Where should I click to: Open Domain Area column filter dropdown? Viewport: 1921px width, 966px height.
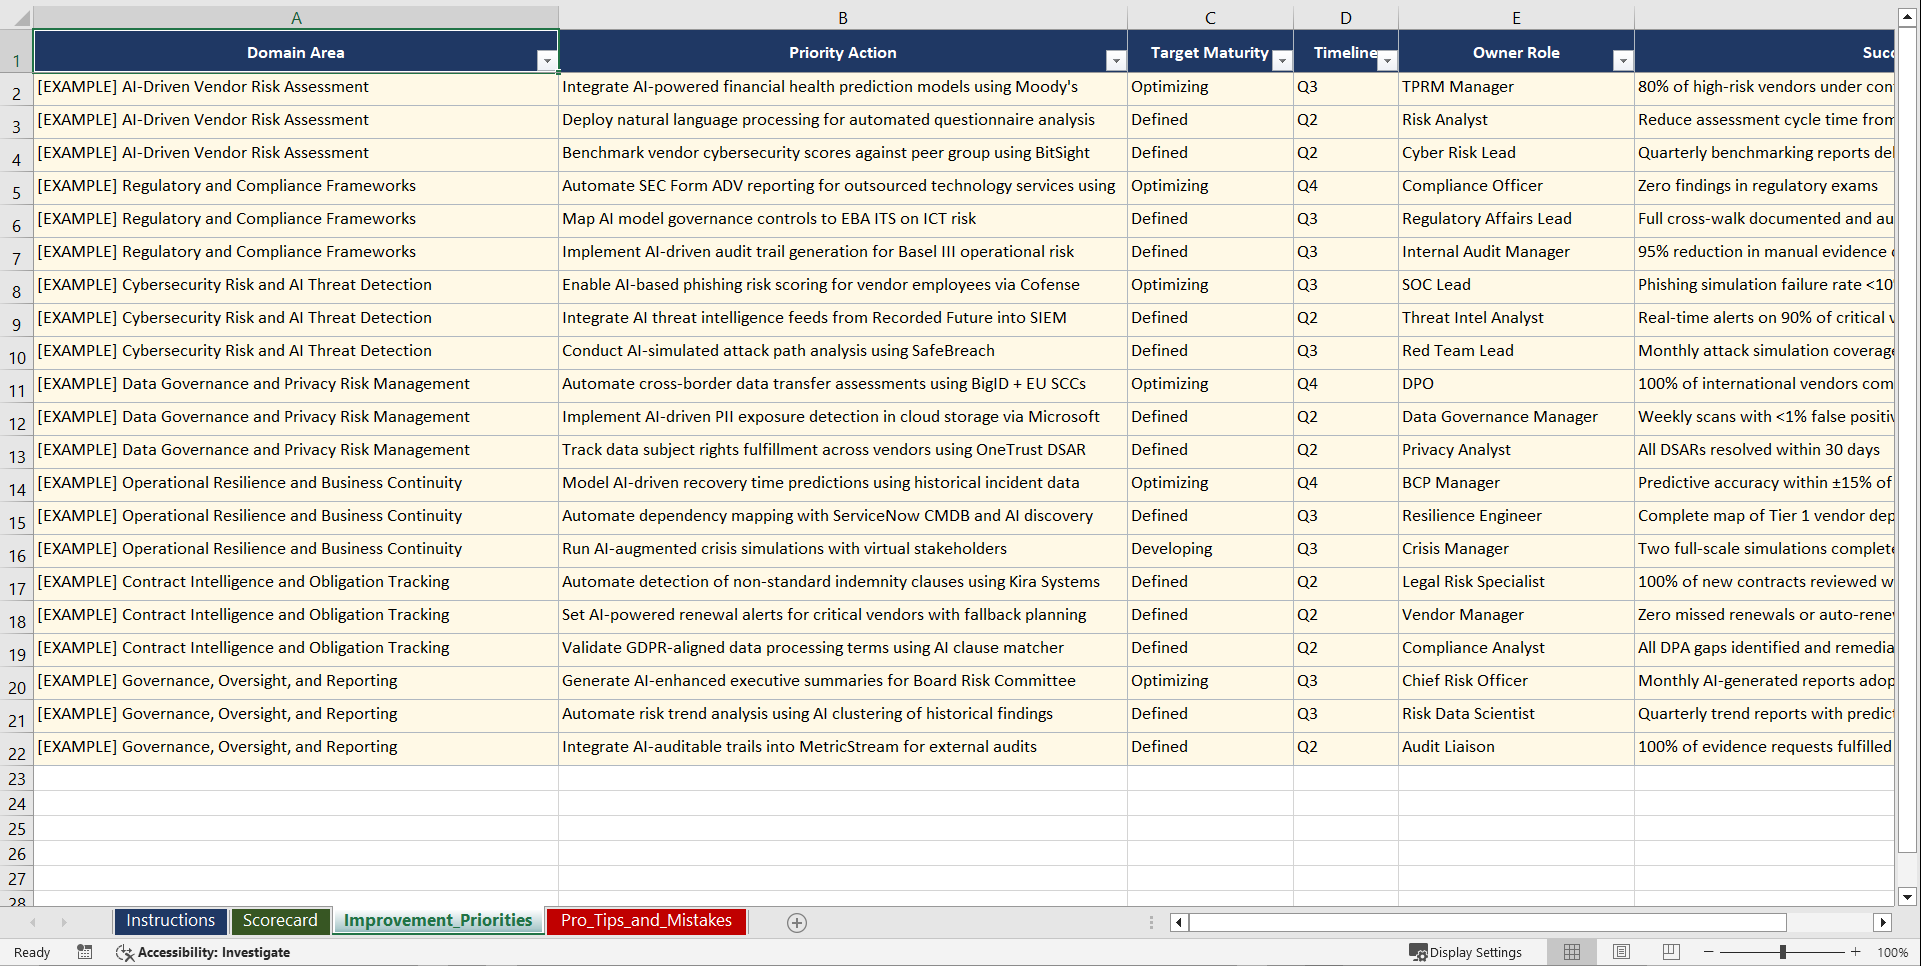pos(547,61)
